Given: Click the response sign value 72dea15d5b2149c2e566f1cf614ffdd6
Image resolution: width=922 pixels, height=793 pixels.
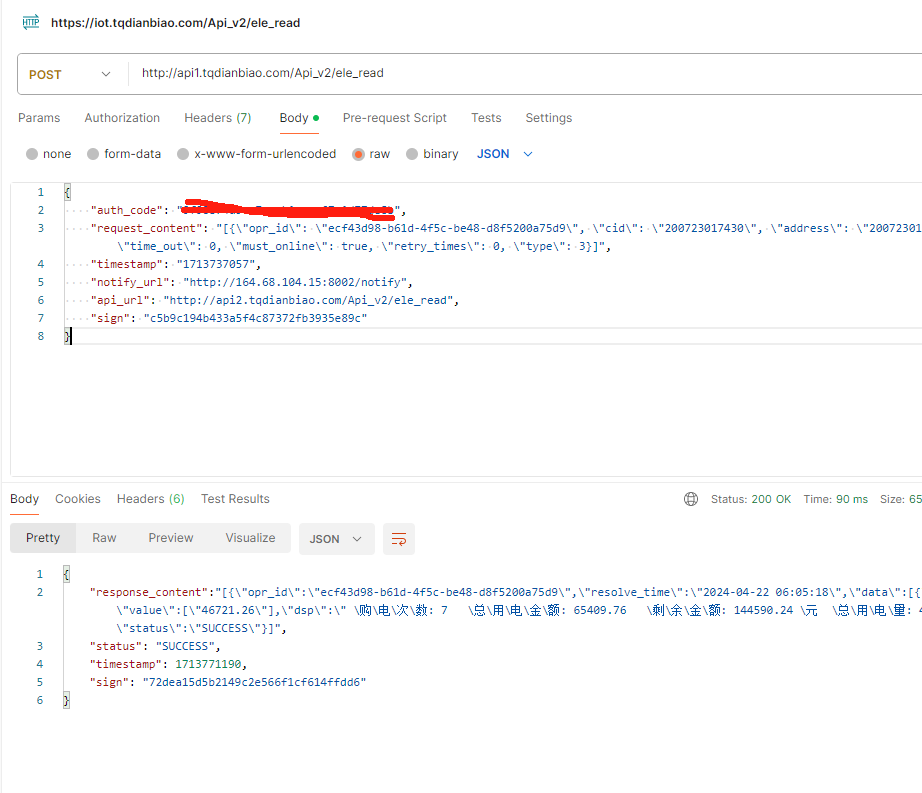Looking at the screenshot, I should (x=255, y=682).
